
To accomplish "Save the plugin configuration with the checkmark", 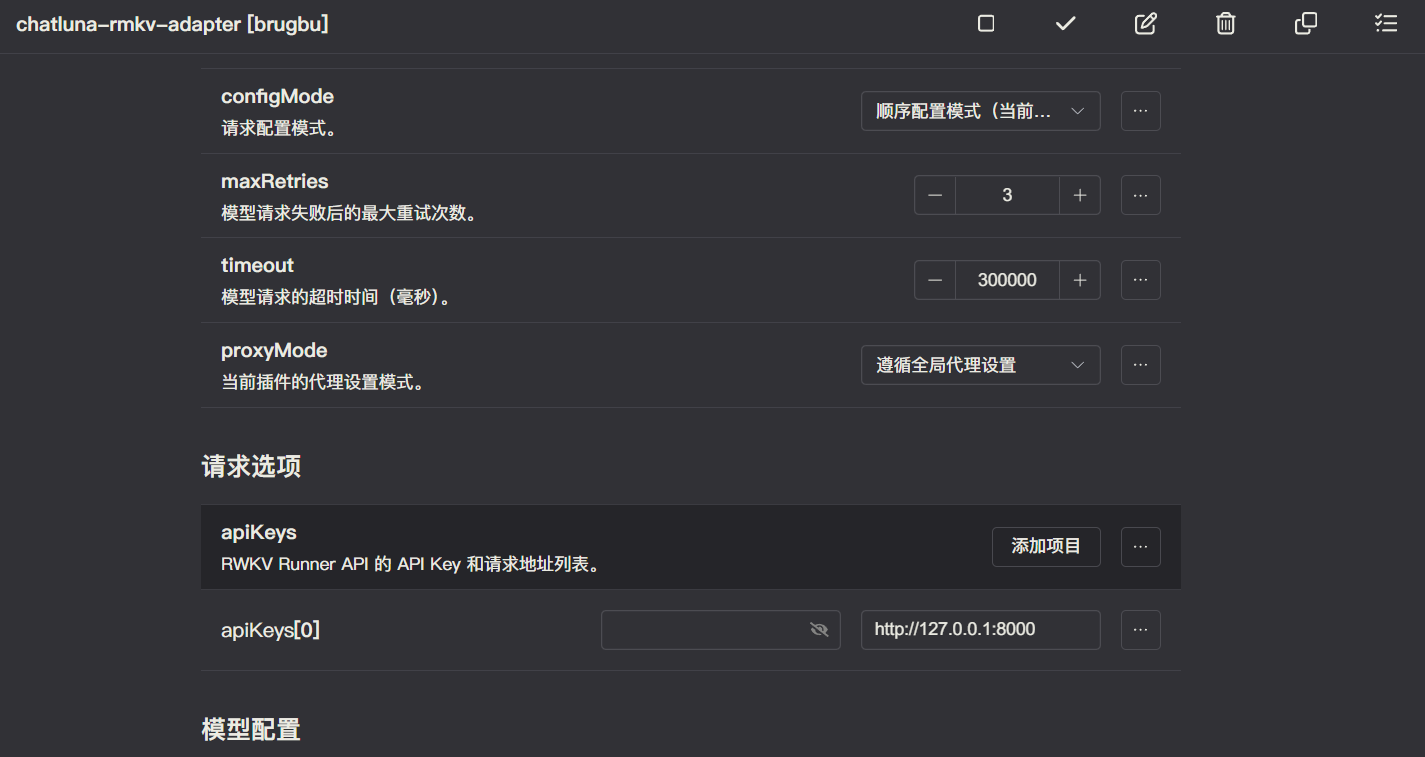I will (x=1065, y=23).
